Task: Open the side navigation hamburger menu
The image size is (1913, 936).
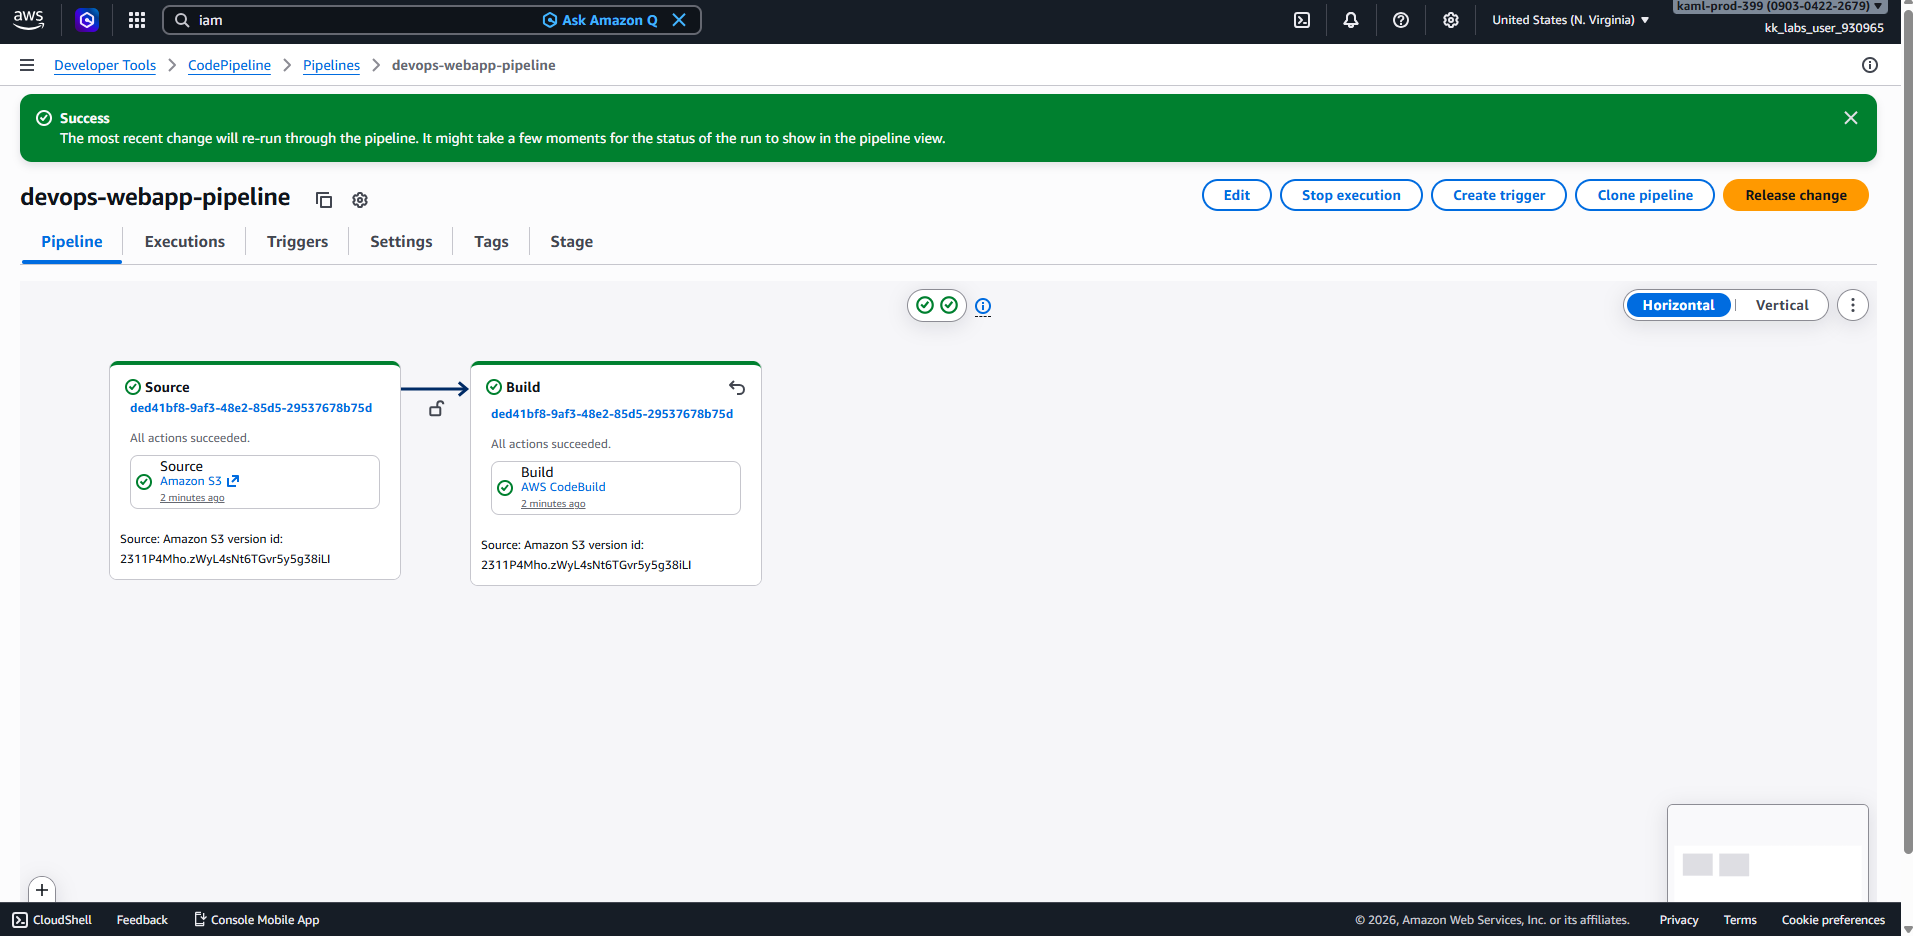Action: [x=27, y=65]
